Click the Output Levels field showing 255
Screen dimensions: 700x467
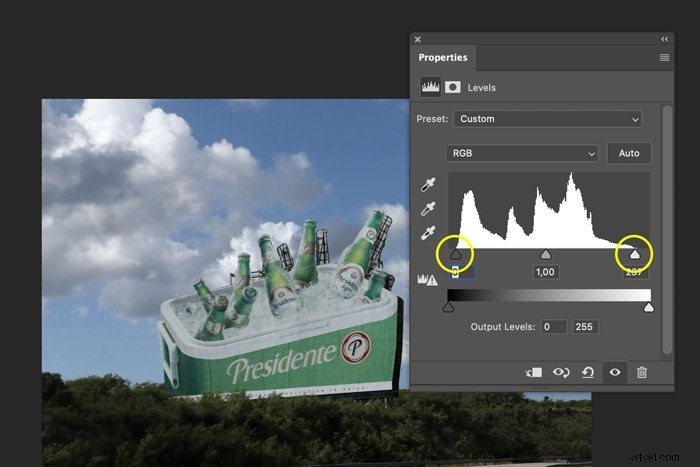coord(585,327)
